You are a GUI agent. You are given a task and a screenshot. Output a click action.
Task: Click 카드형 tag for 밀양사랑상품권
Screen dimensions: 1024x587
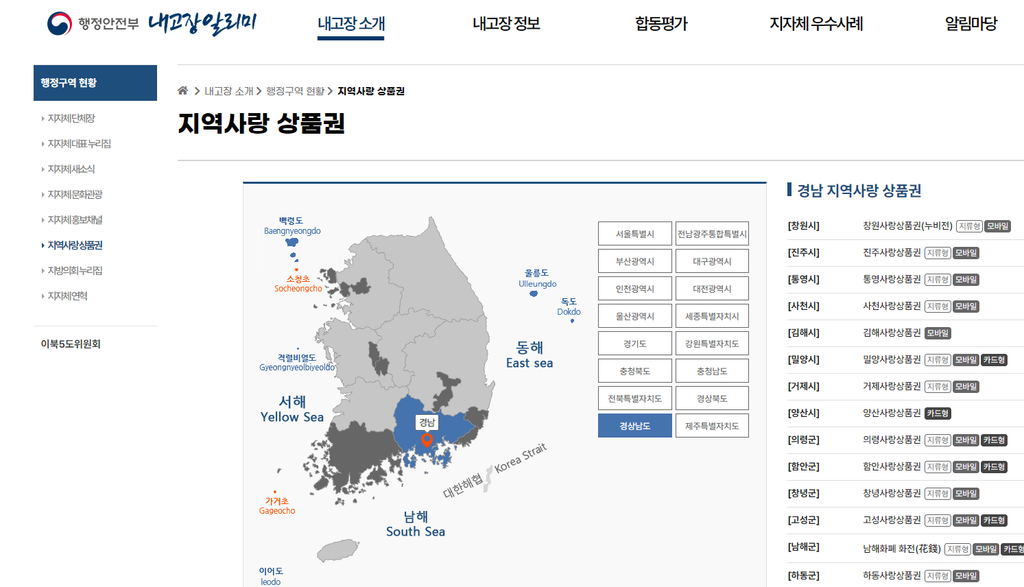[993, 360]
